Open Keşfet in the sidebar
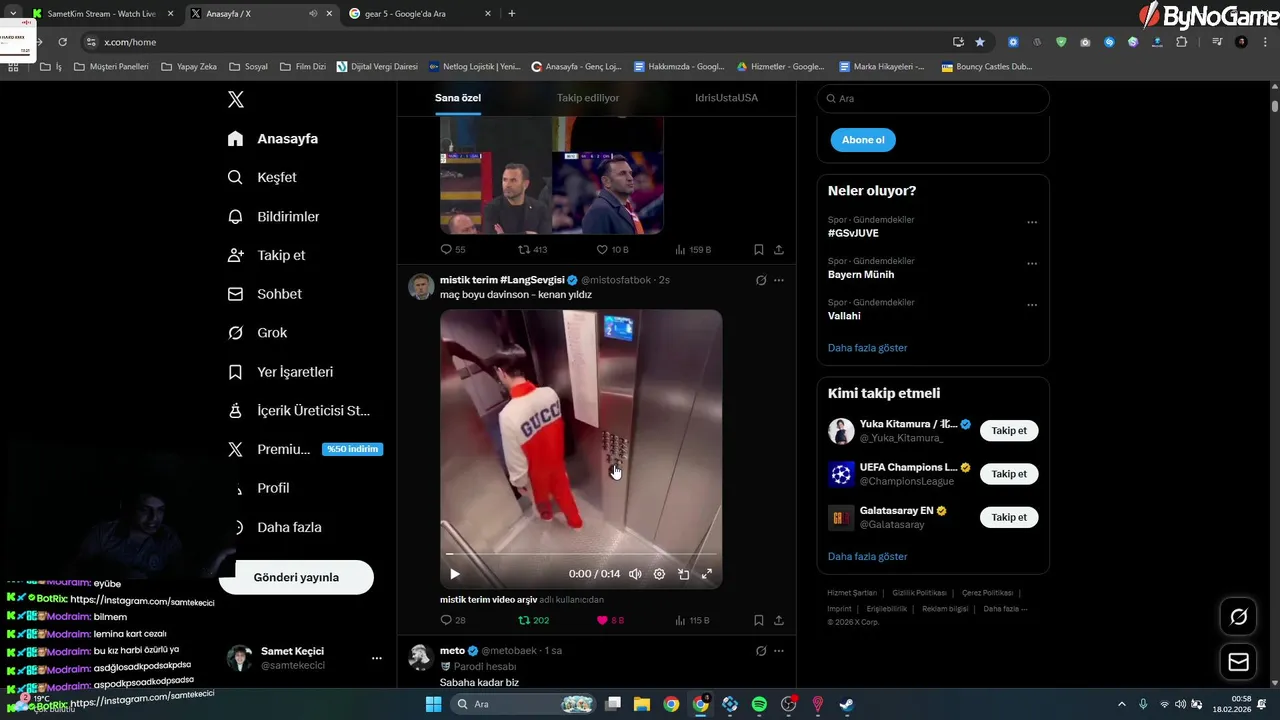 tap(262, 177)
